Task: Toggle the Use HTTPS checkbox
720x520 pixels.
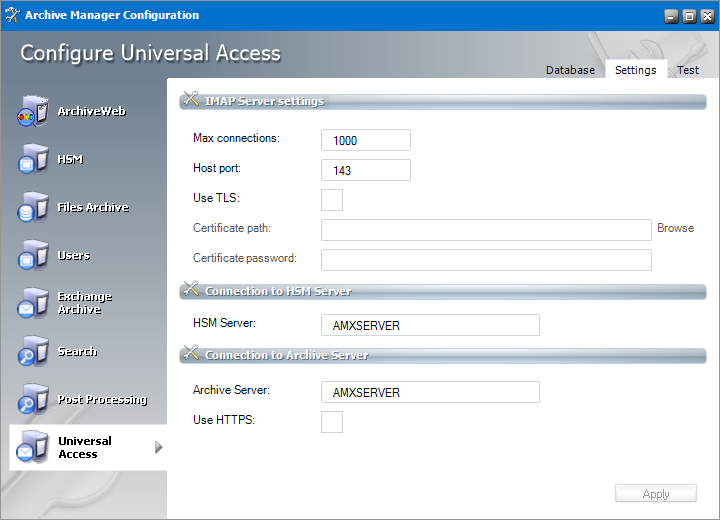Action: click(x=332, y=422)
